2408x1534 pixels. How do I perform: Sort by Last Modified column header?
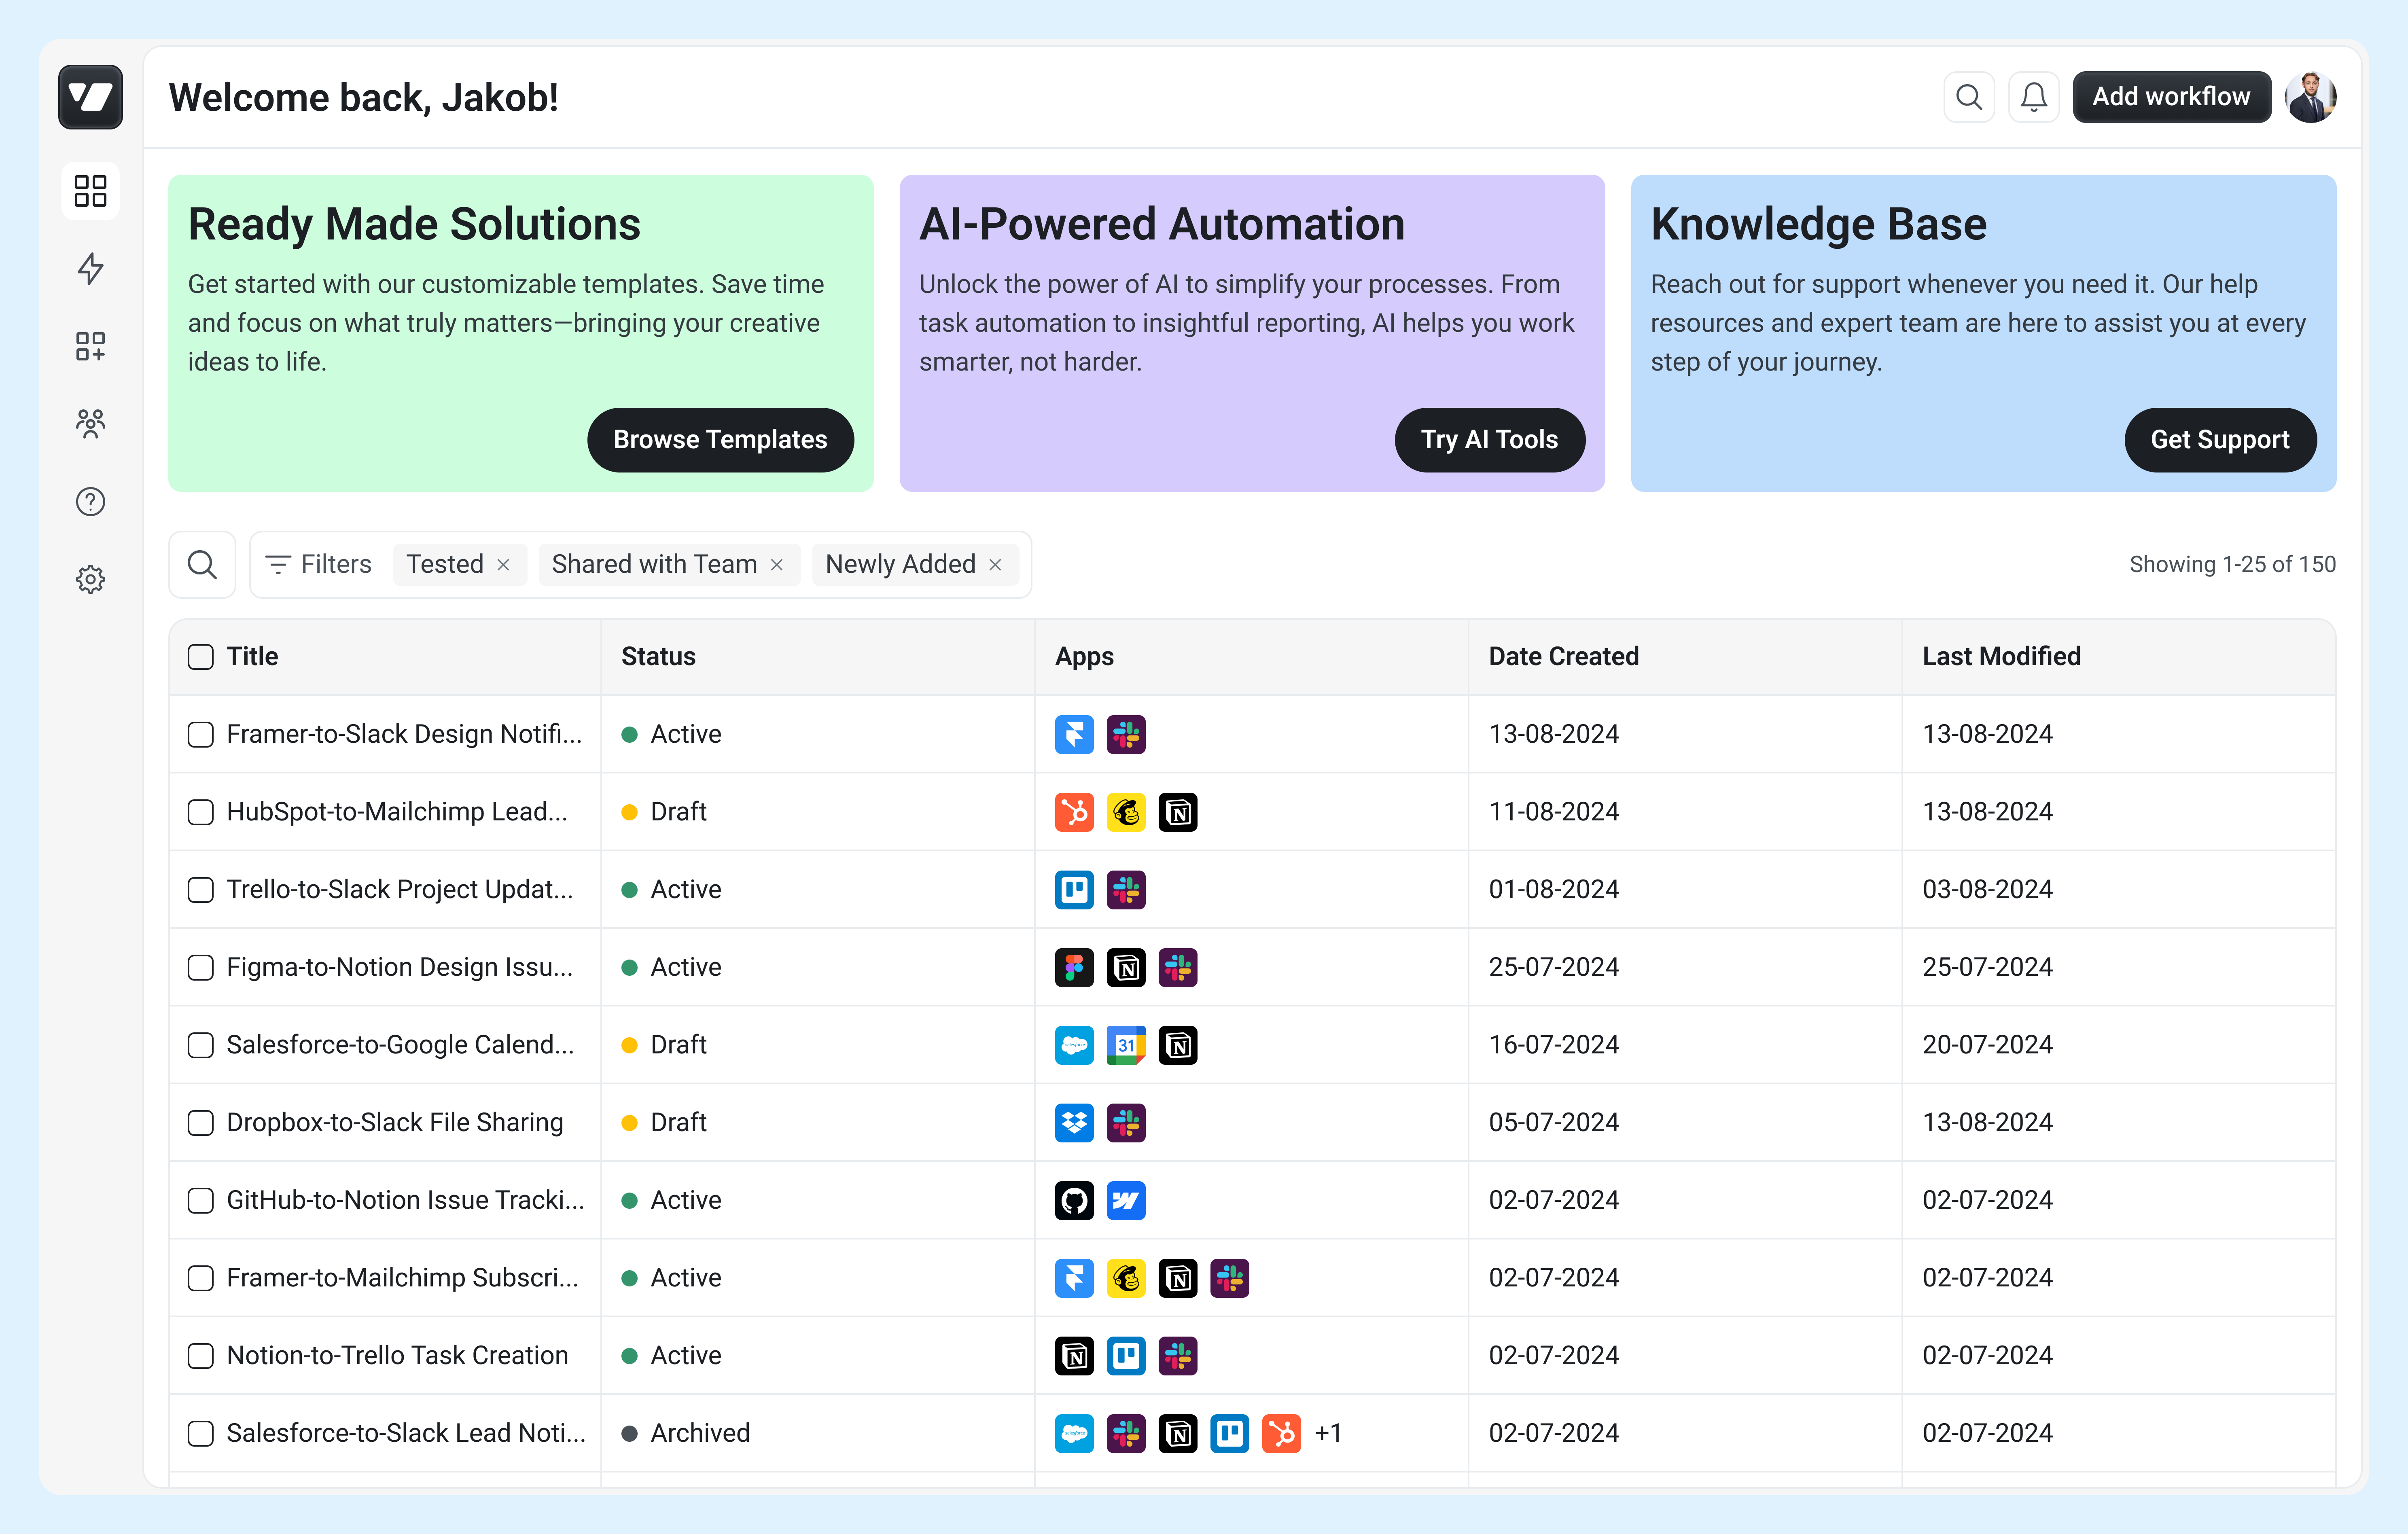2000,656
